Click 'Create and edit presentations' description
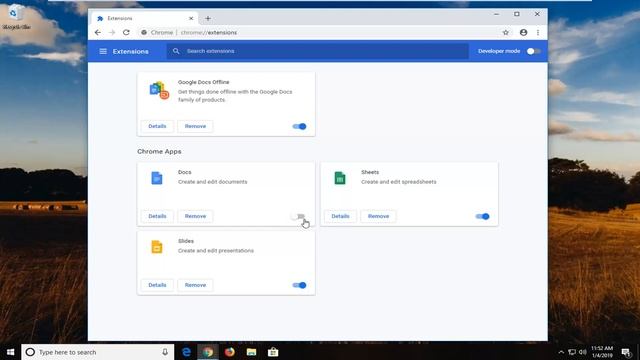The height and width of the screenshot is (360, 640). coord(216,251)
